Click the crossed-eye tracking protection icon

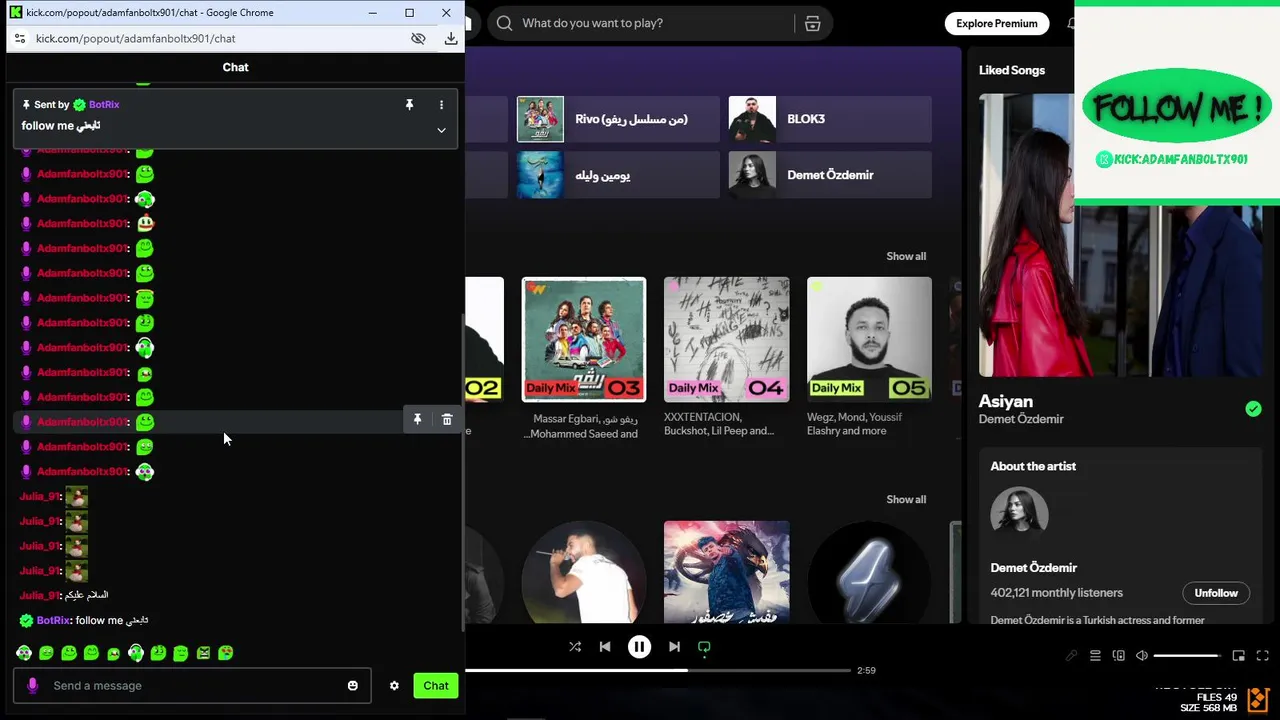pos(418,38)
